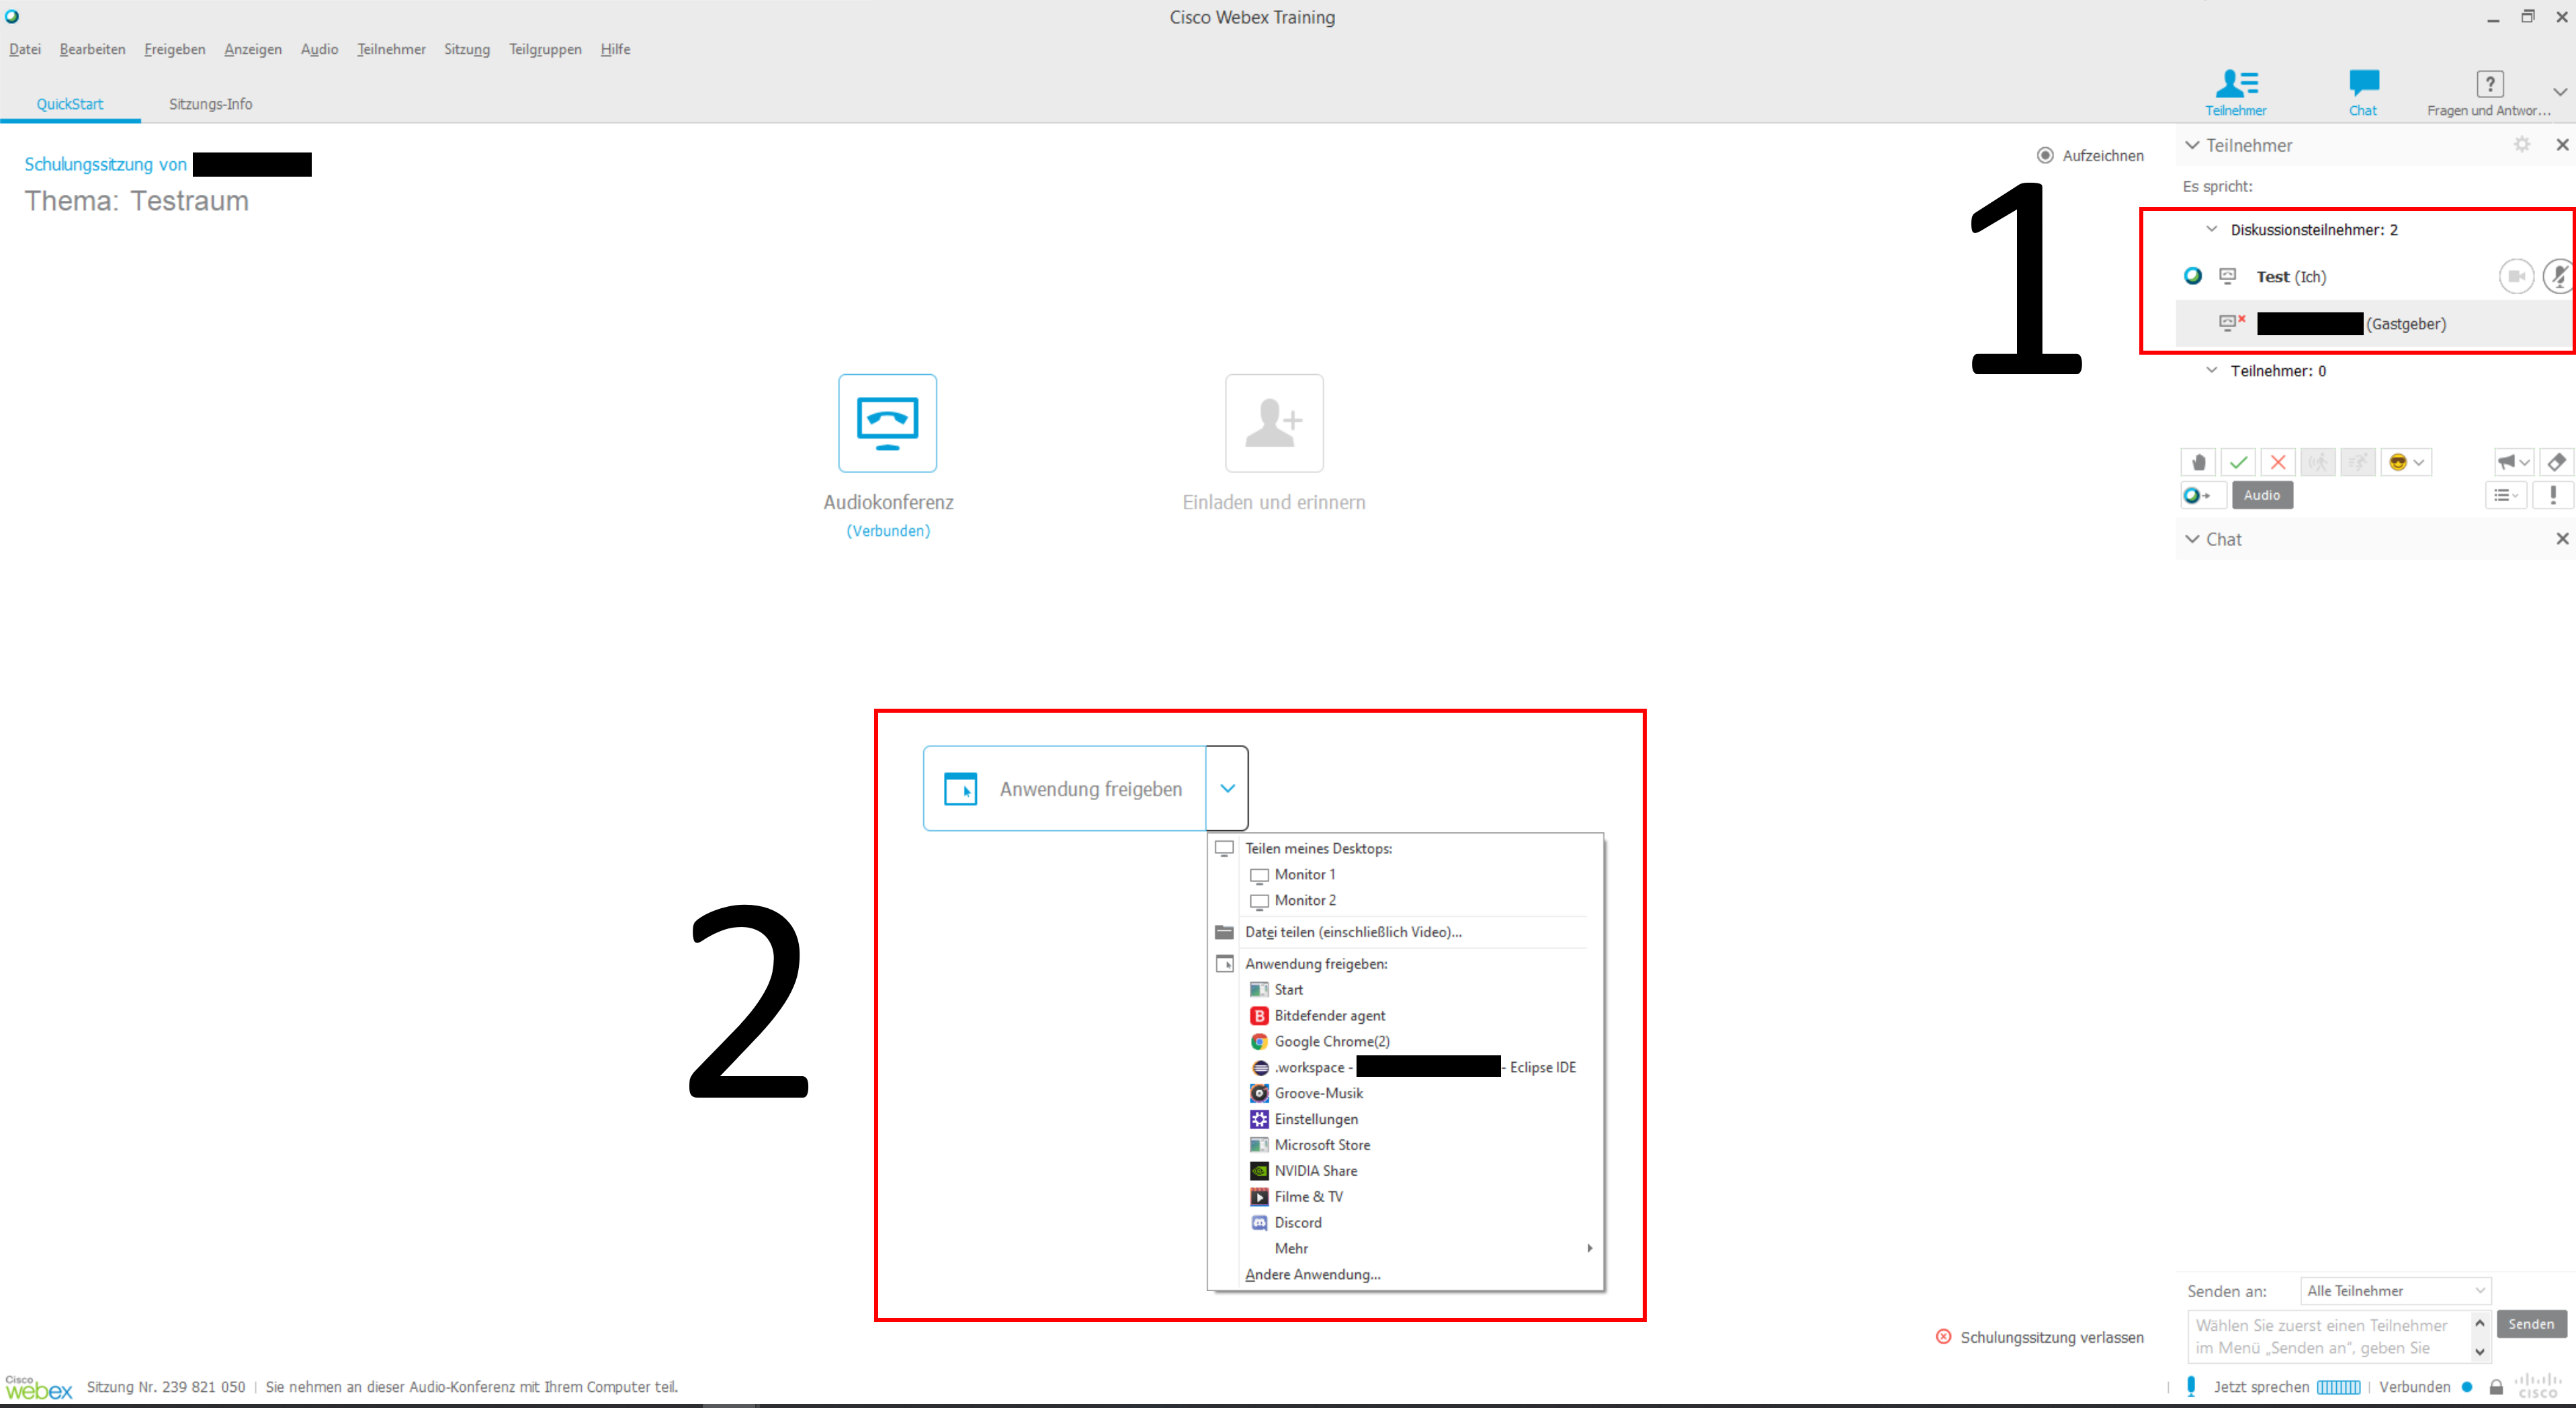Viewport: 2576px width, 1408px height.
Task: Toggle the Aufzeichnen record radio button
Action: (x=2045, y=155)
